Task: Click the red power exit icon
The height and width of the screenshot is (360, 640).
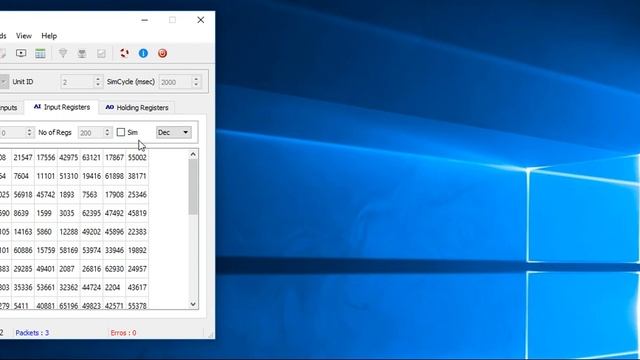Action: (x=162, y=53)
